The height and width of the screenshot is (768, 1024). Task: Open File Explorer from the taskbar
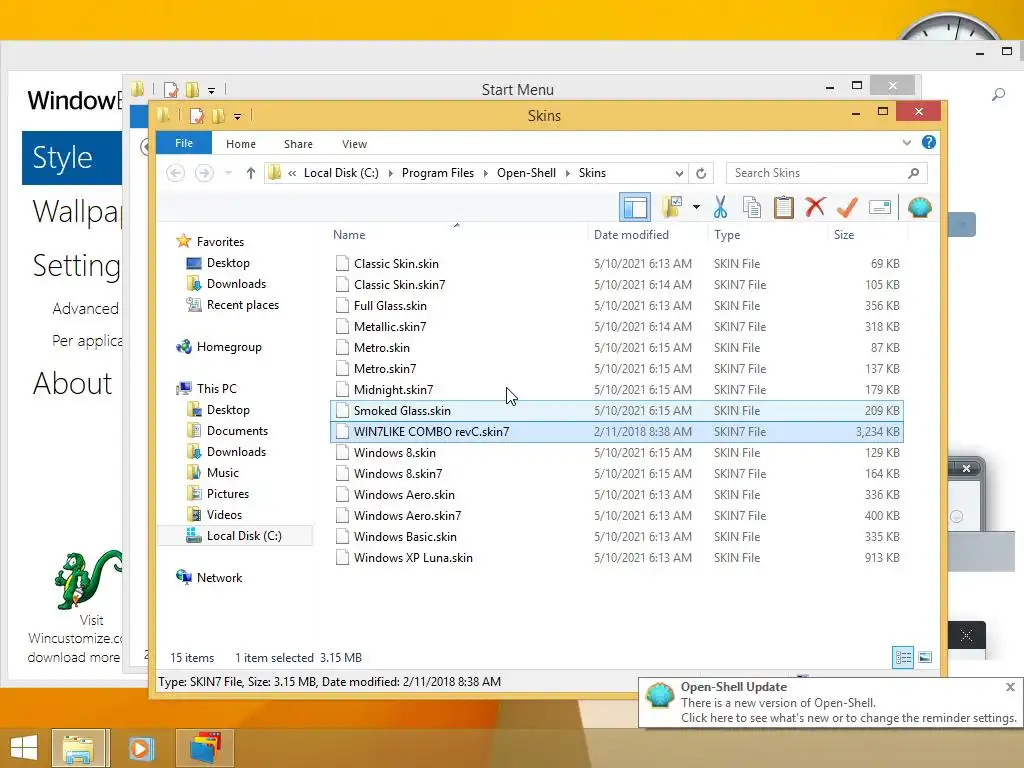click(78, 748)
